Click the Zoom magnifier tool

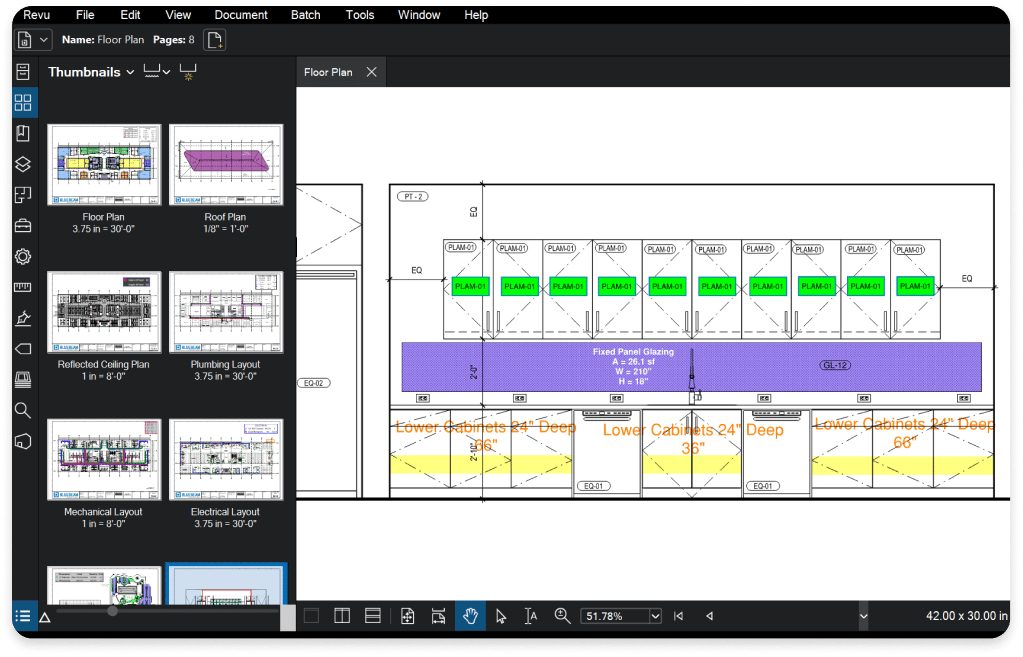coord(562,616)
